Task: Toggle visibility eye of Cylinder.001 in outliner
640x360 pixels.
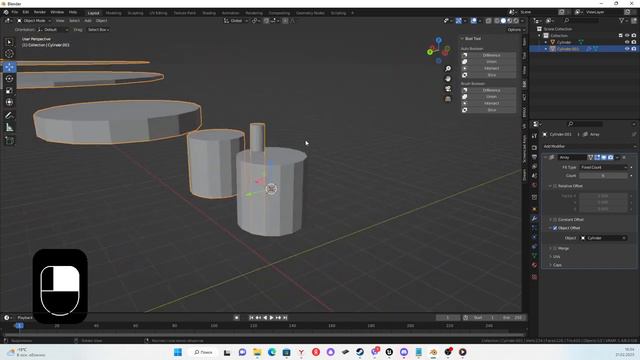Action: [x=627, y=49]
